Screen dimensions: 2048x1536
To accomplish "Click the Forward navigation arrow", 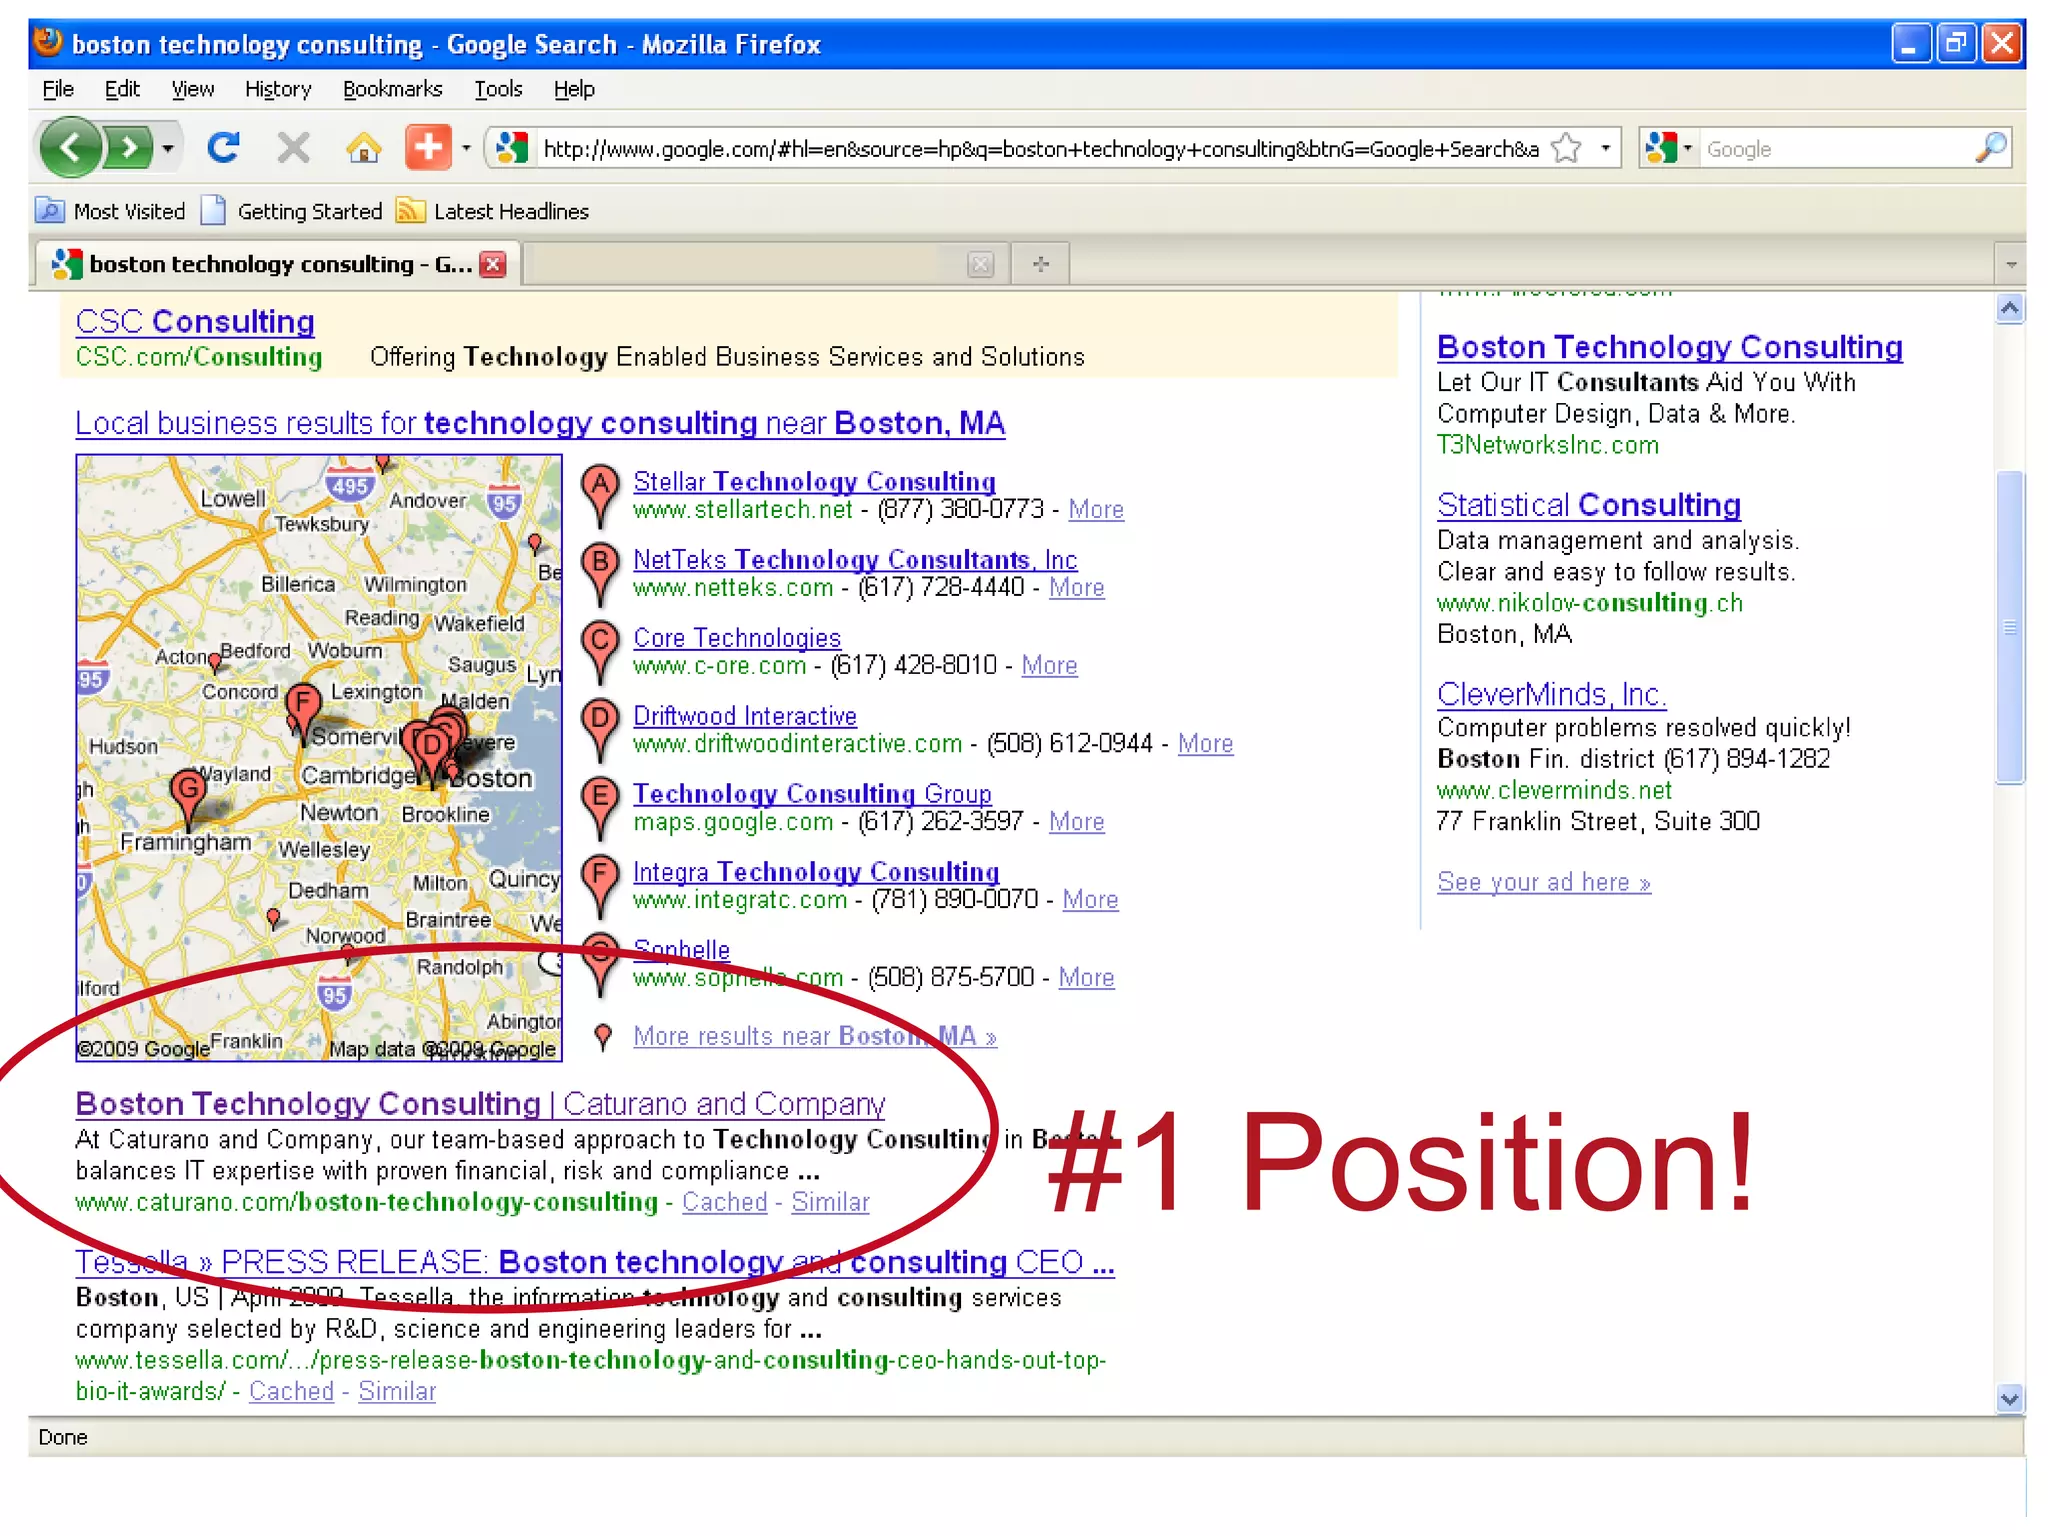I will (x=129, y=149).
